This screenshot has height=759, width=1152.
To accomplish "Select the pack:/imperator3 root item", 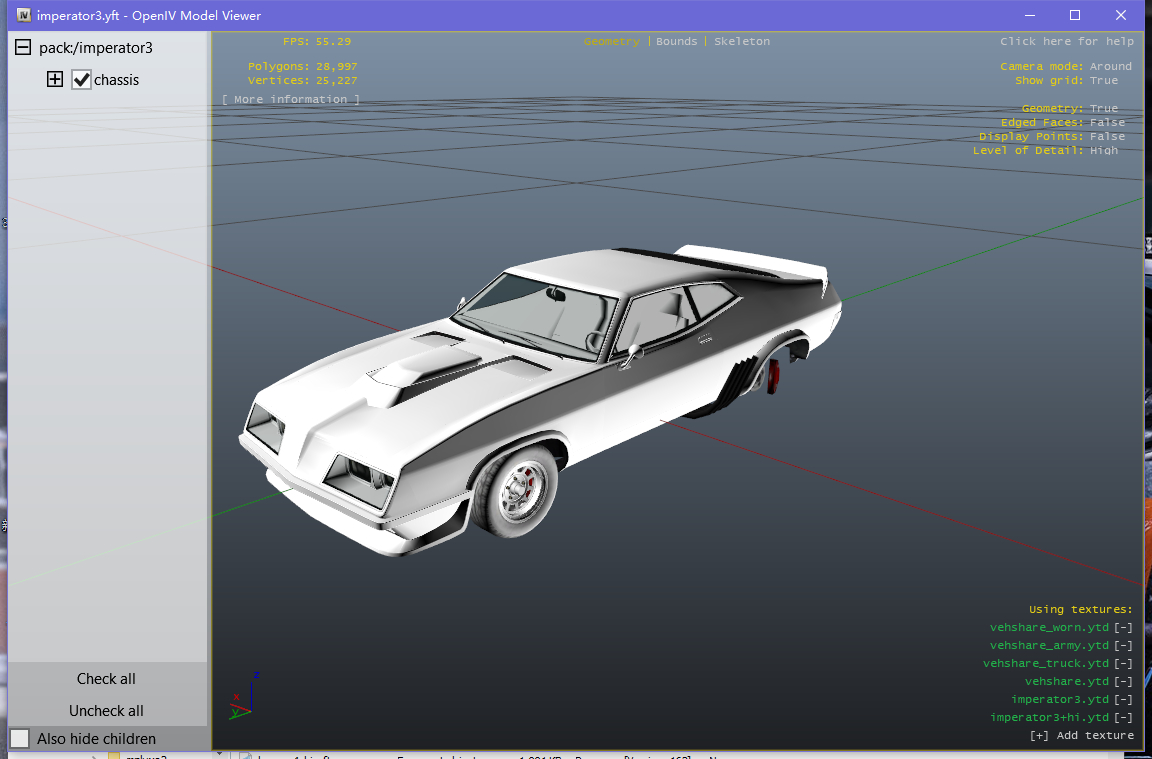I will (x=96, y=48).
